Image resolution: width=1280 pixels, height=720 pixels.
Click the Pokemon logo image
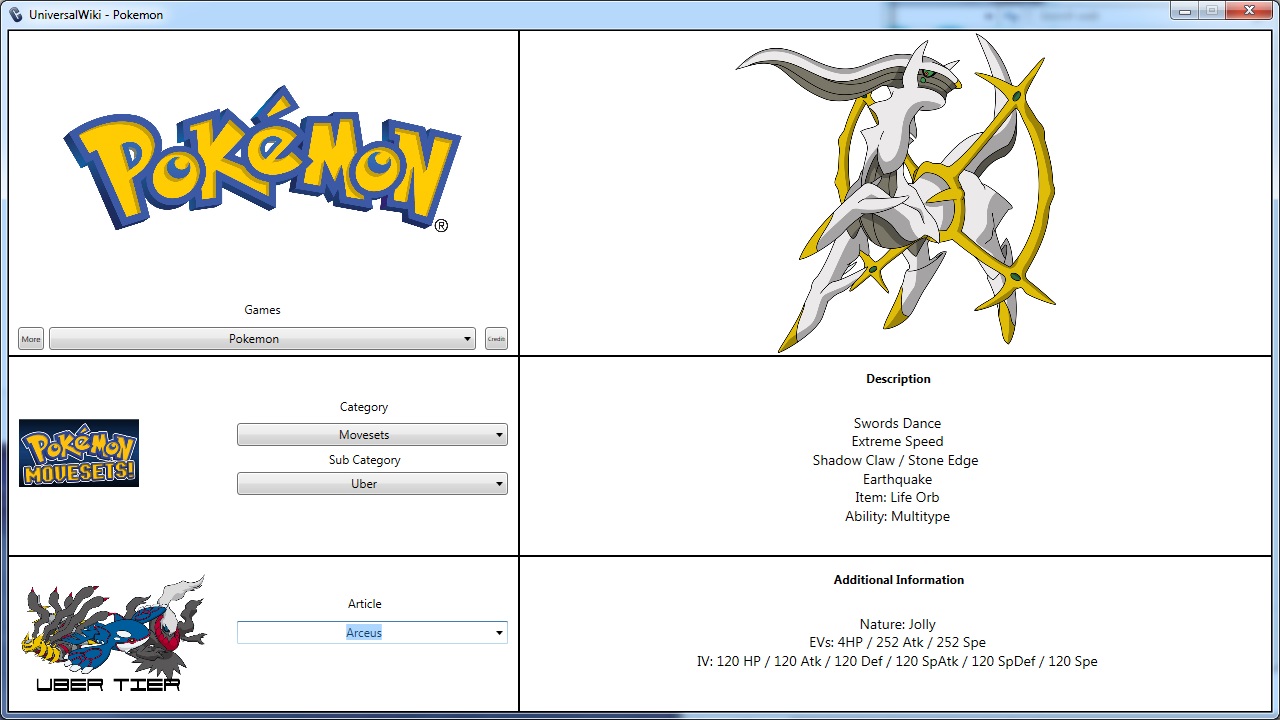[x=262, y=160]
